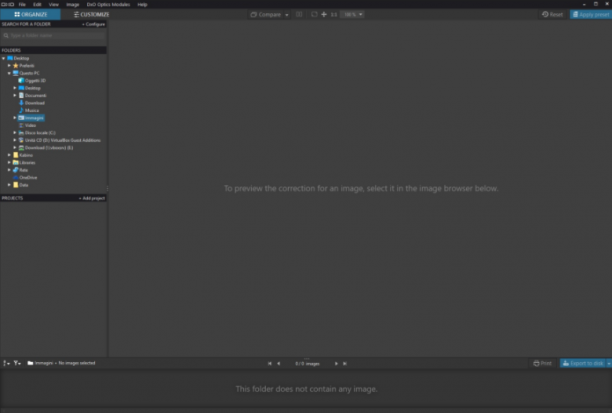This screenshot has width=612, height=413.
Task: Select the Documenti folder icon
Action: (21, 95)
